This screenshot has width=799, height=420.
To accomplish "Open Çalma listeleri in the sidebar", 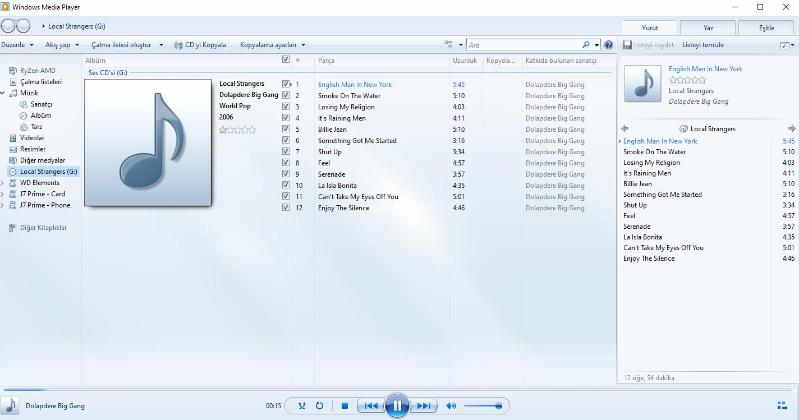I will pos(41,82).
